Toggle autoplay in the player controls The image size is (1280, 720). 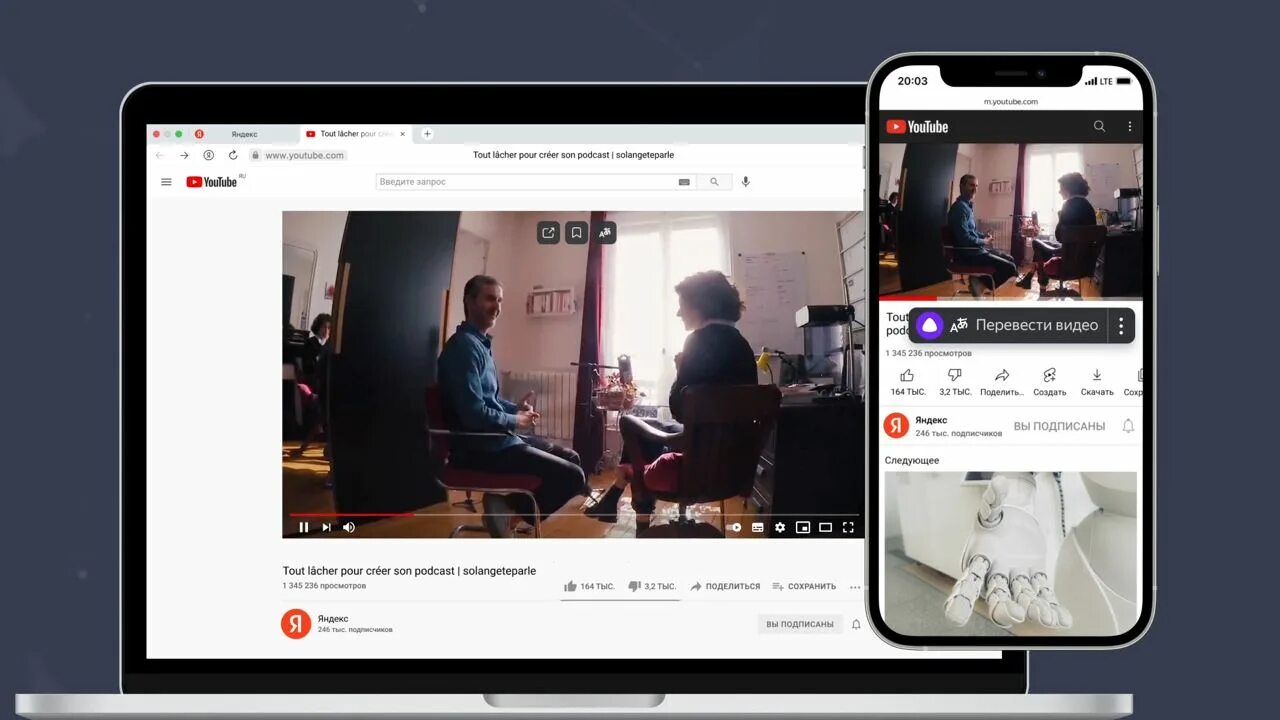pyautogui.click(x=735, y=527)
